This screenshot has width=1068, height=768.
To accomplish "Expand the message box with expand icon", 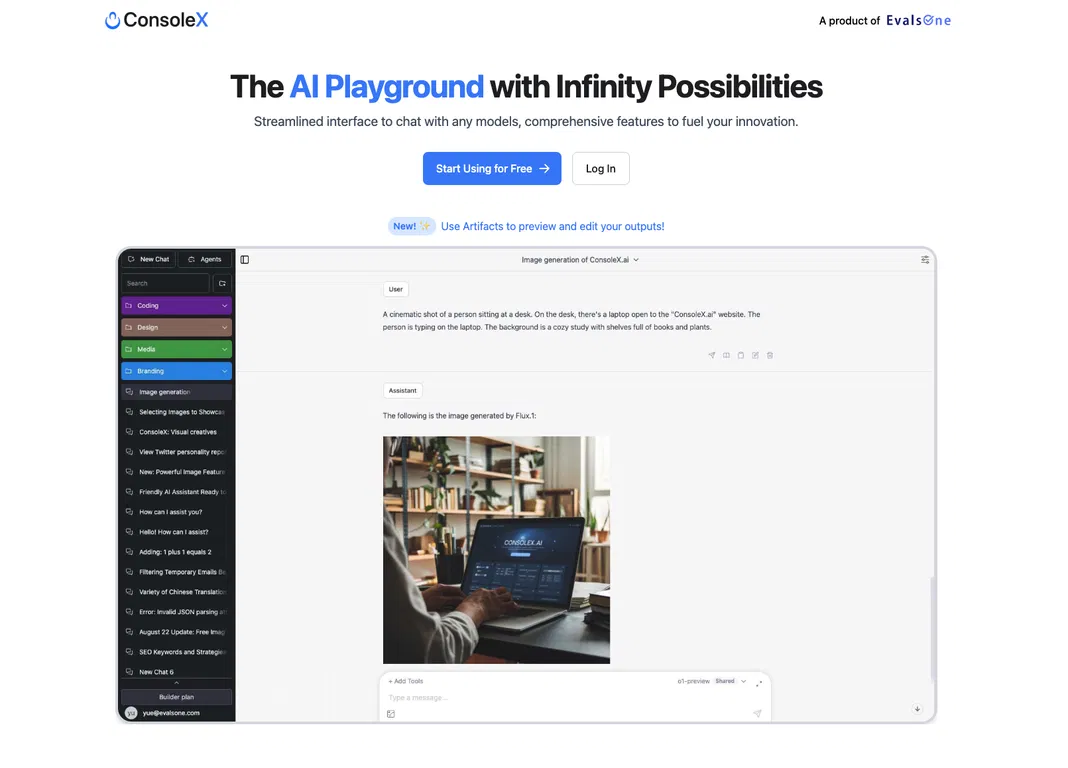I will tap(759, 682).
